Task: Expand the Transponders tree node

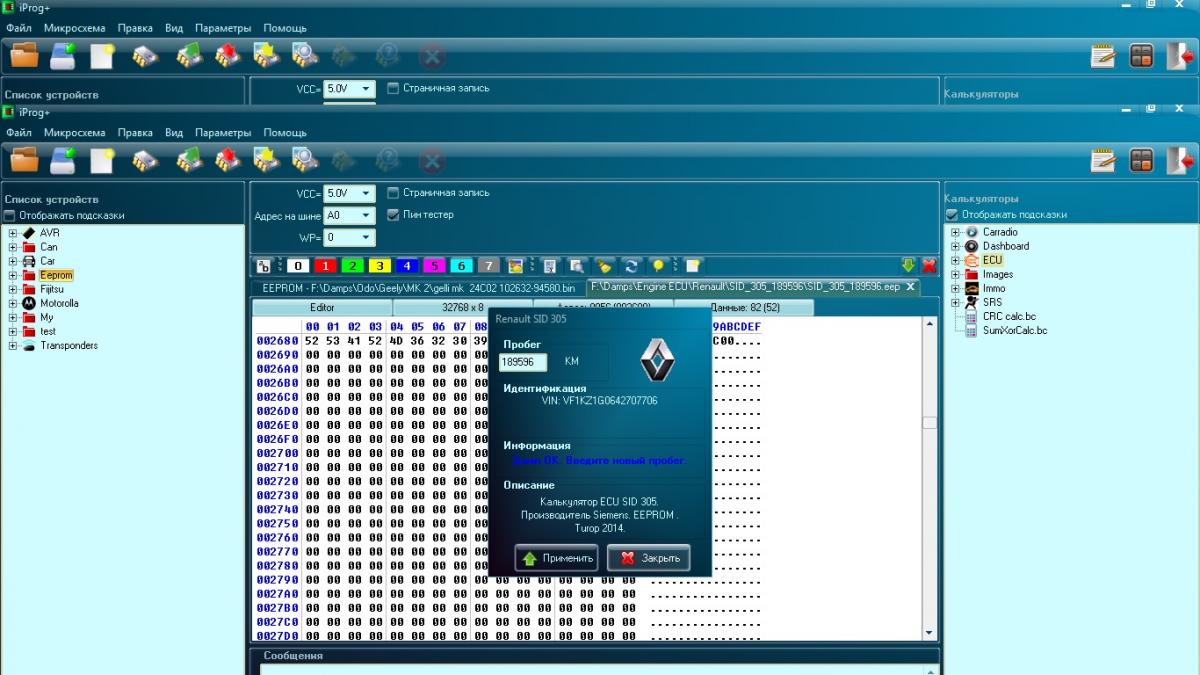Action: tap(13, 346)
